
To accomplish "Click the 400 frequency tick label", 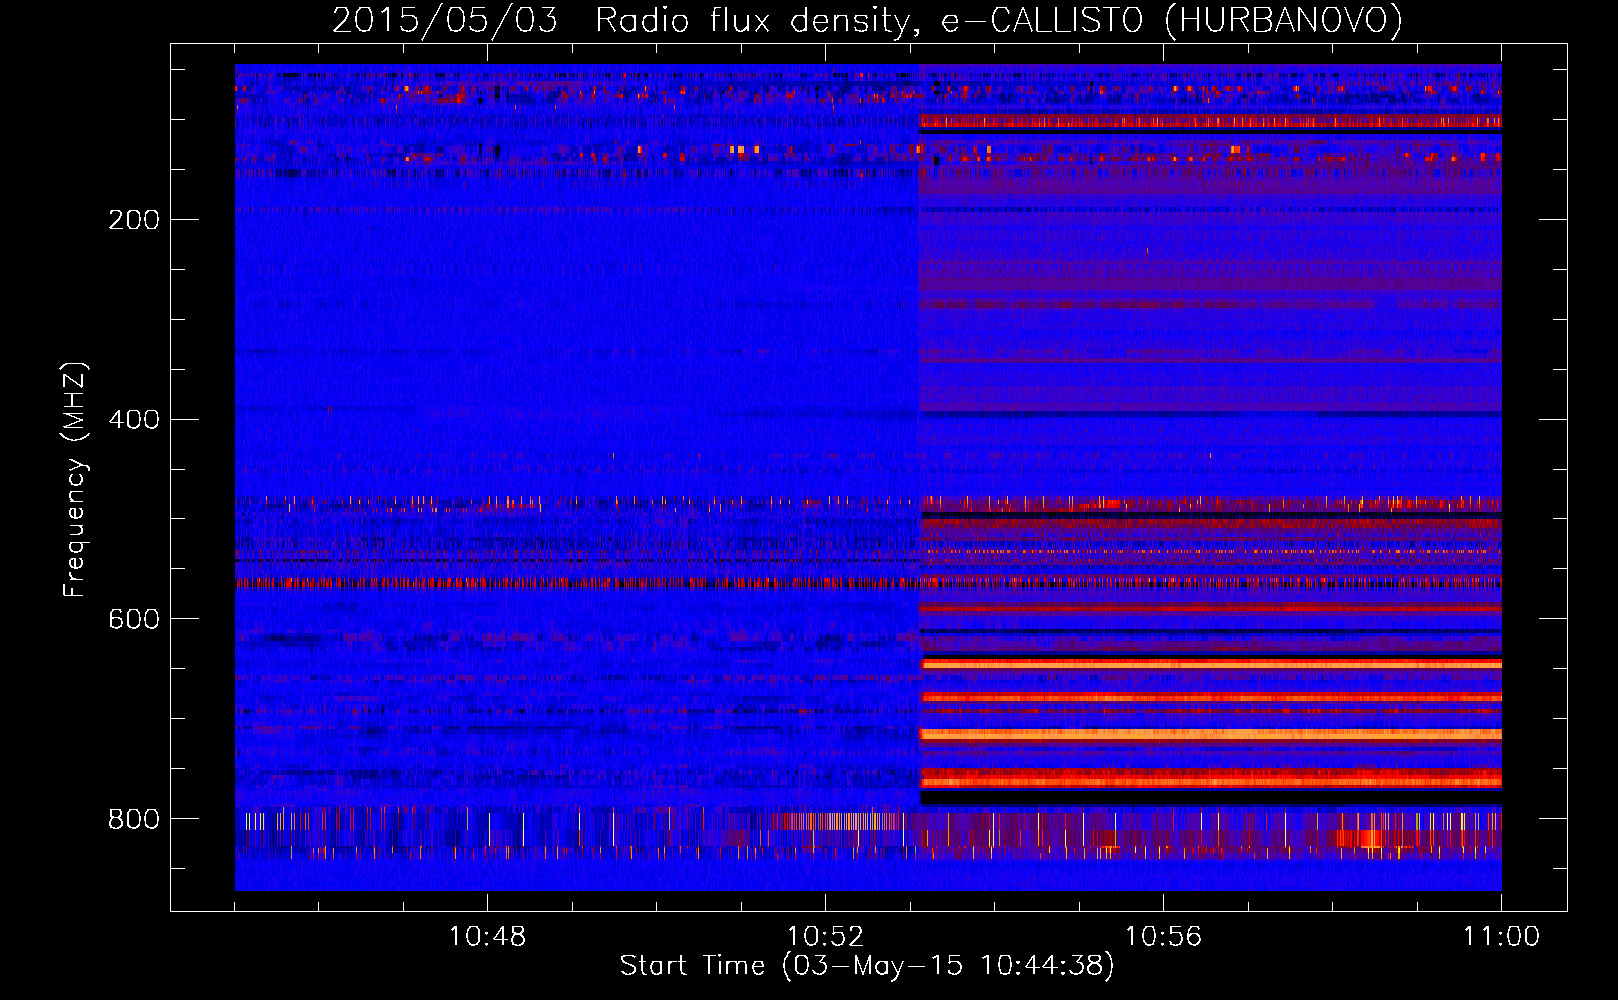I will (x=134, y=420).
